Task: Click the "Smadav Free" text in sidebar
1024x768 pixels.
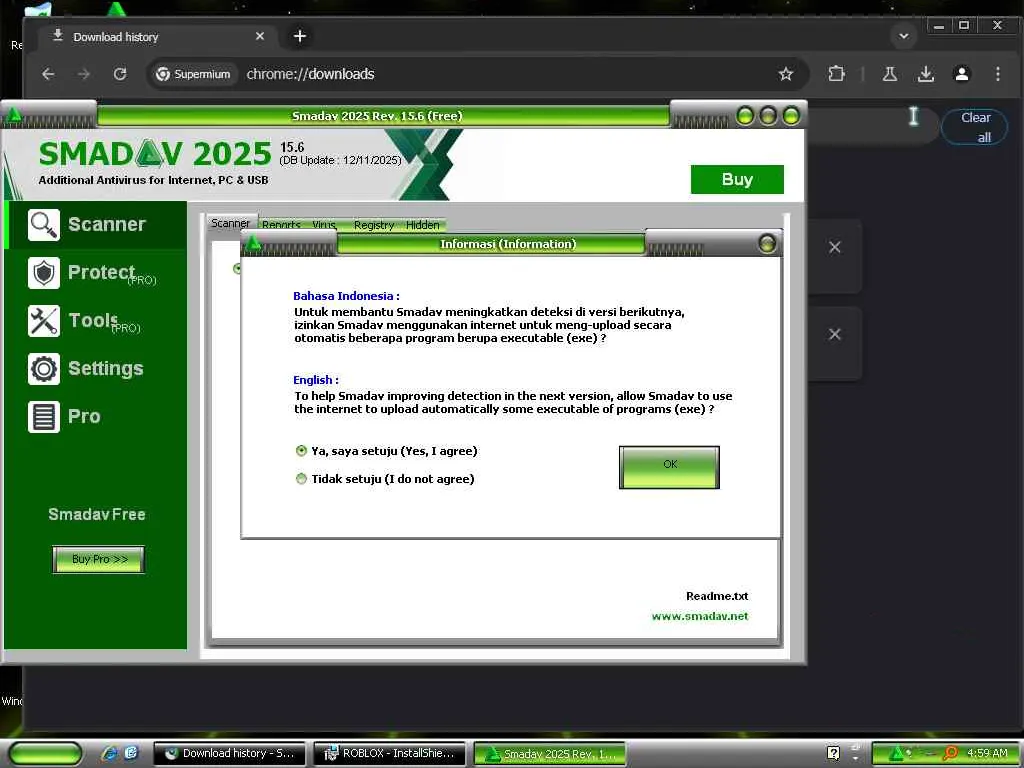Action: click(x=97, y=515)
